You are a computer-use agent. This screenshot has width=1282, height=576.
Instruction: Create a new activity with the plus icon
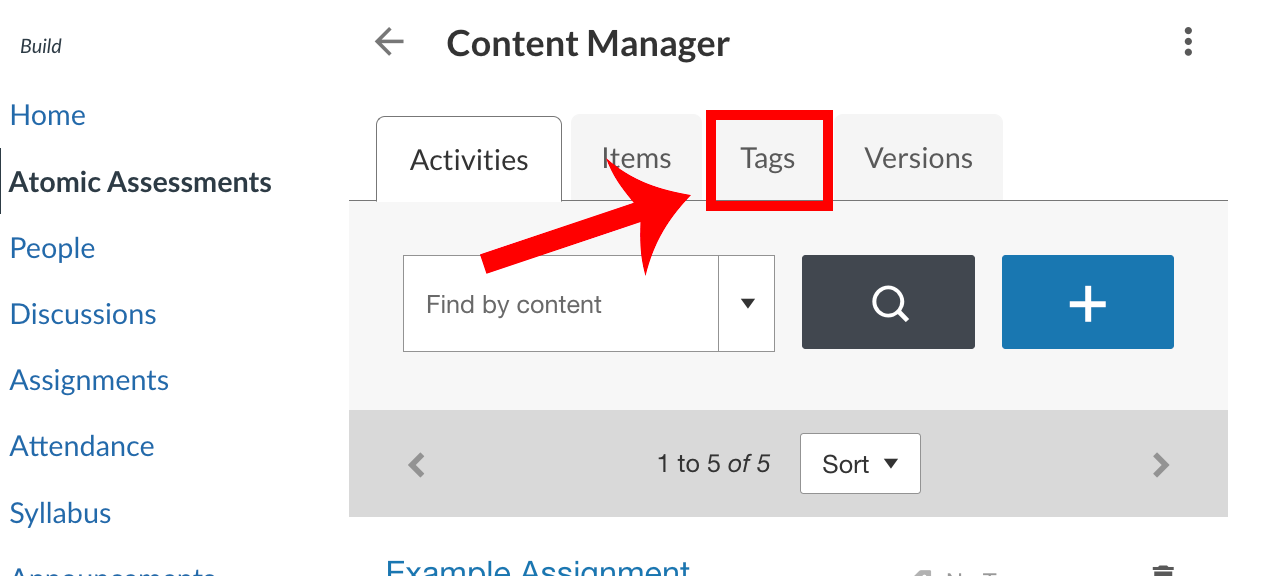pos(1087,302)
